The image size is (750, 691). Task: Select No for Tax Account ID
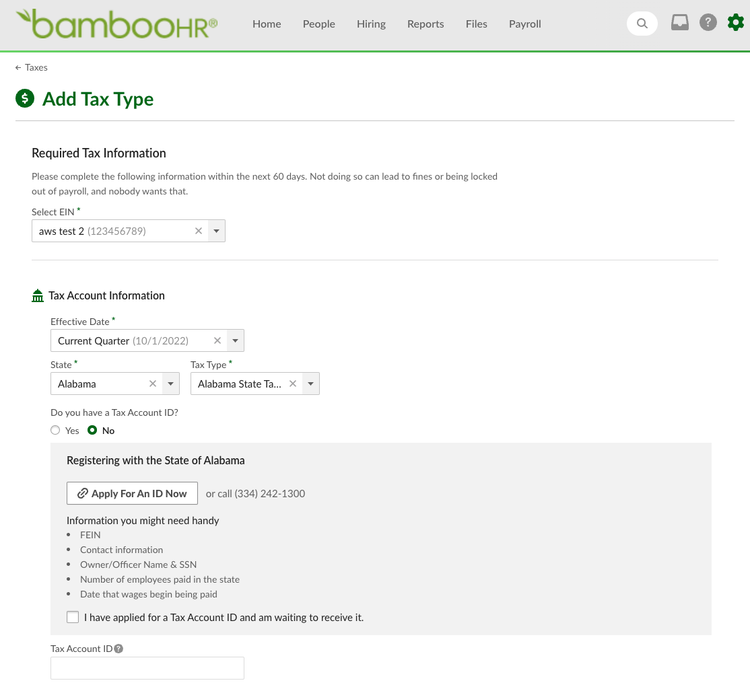pyautogui.click(x=92, y=430)
